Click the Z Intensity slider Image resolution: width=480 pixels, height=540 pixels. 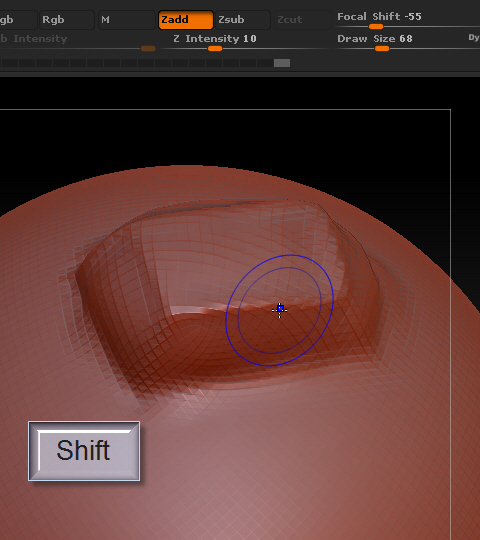[x=244, y=42]
